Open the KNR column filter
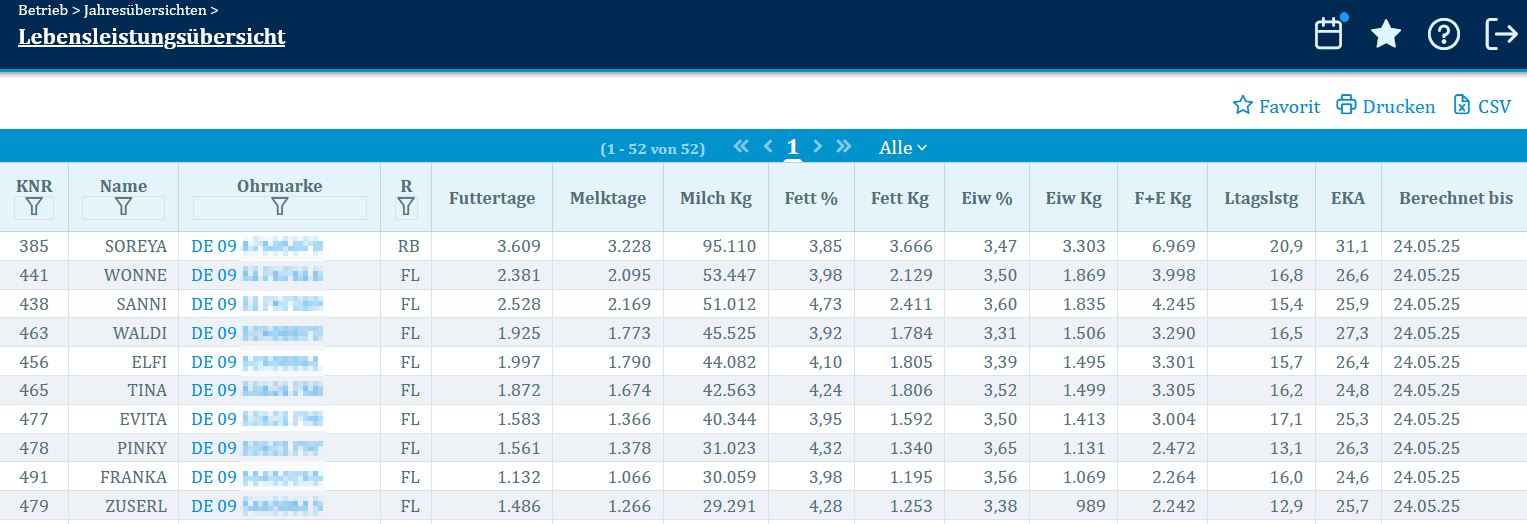 coord(35,208)
